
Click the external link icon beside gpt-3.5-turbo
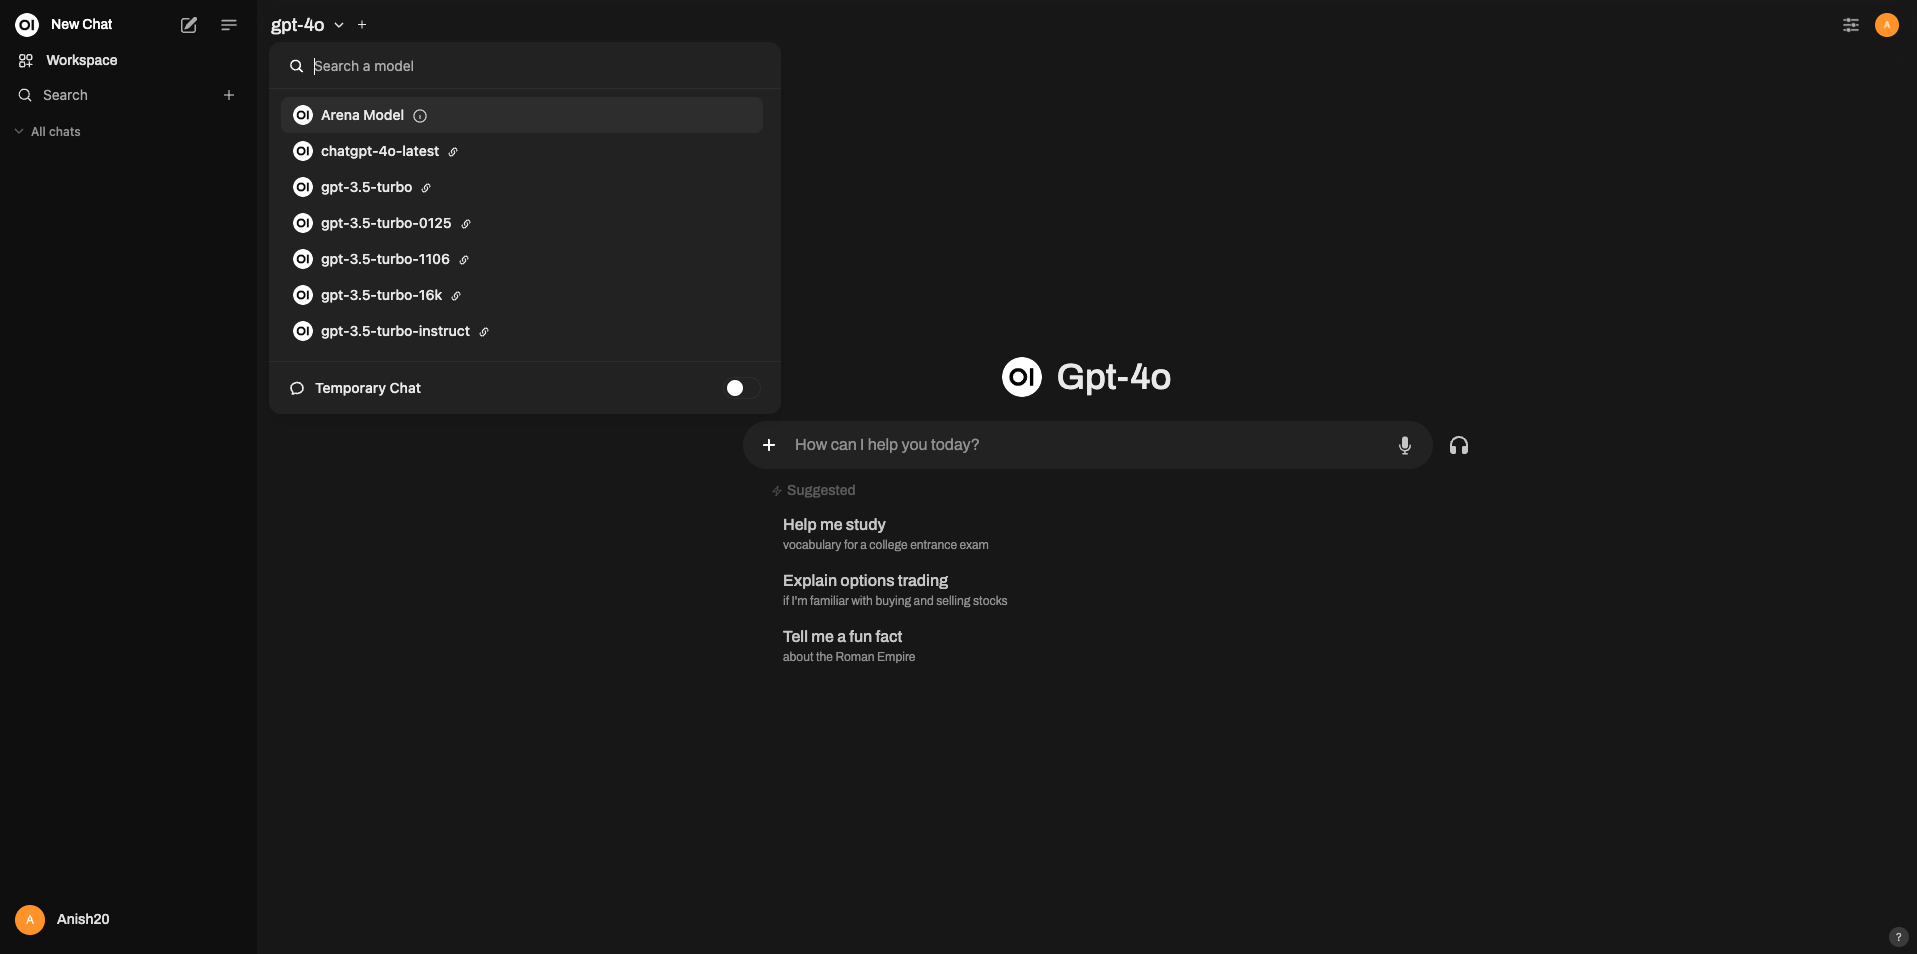click(x=424, y=188)
